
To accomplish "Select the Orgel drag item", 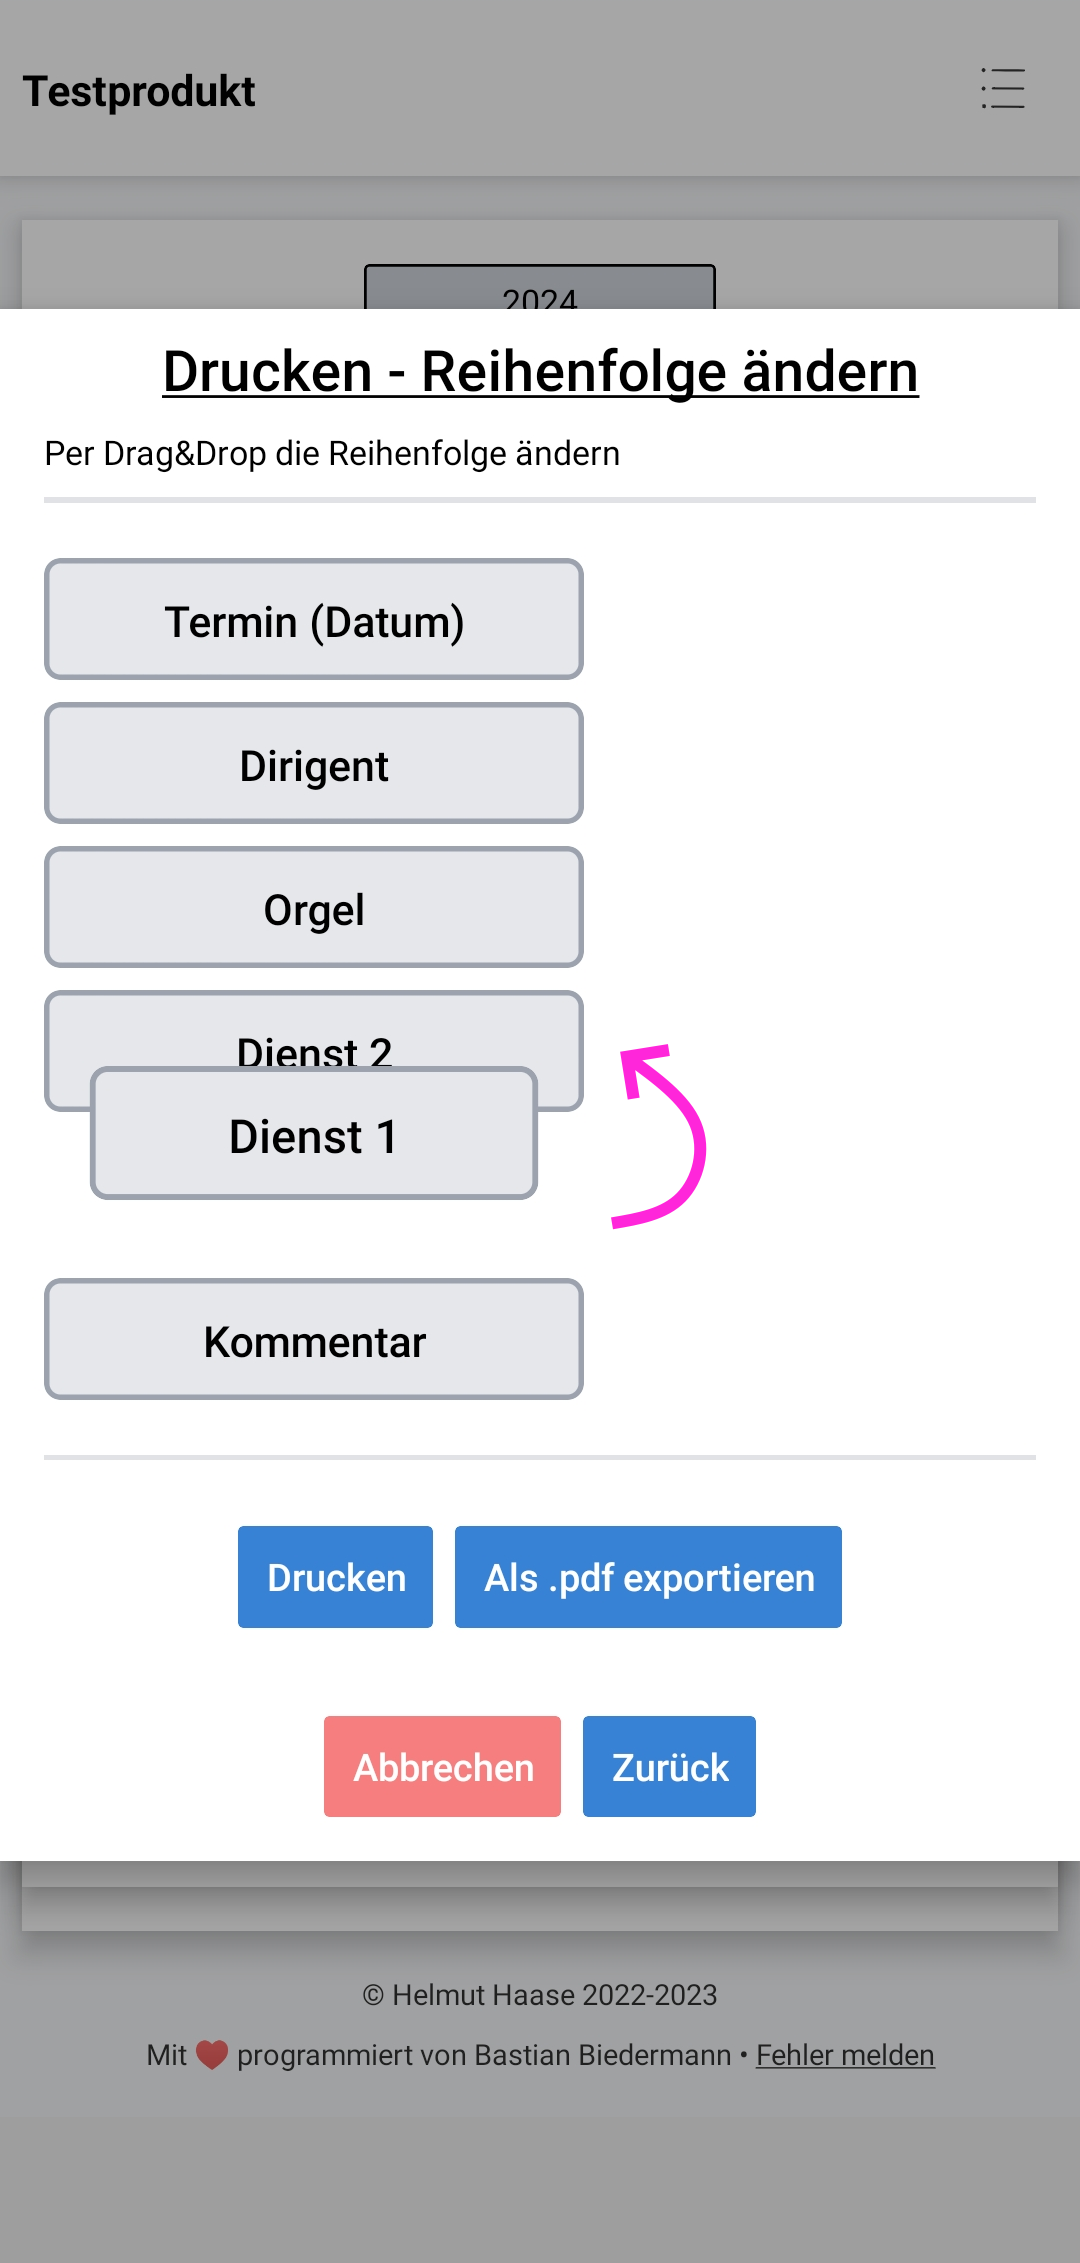I will (314, 907).
